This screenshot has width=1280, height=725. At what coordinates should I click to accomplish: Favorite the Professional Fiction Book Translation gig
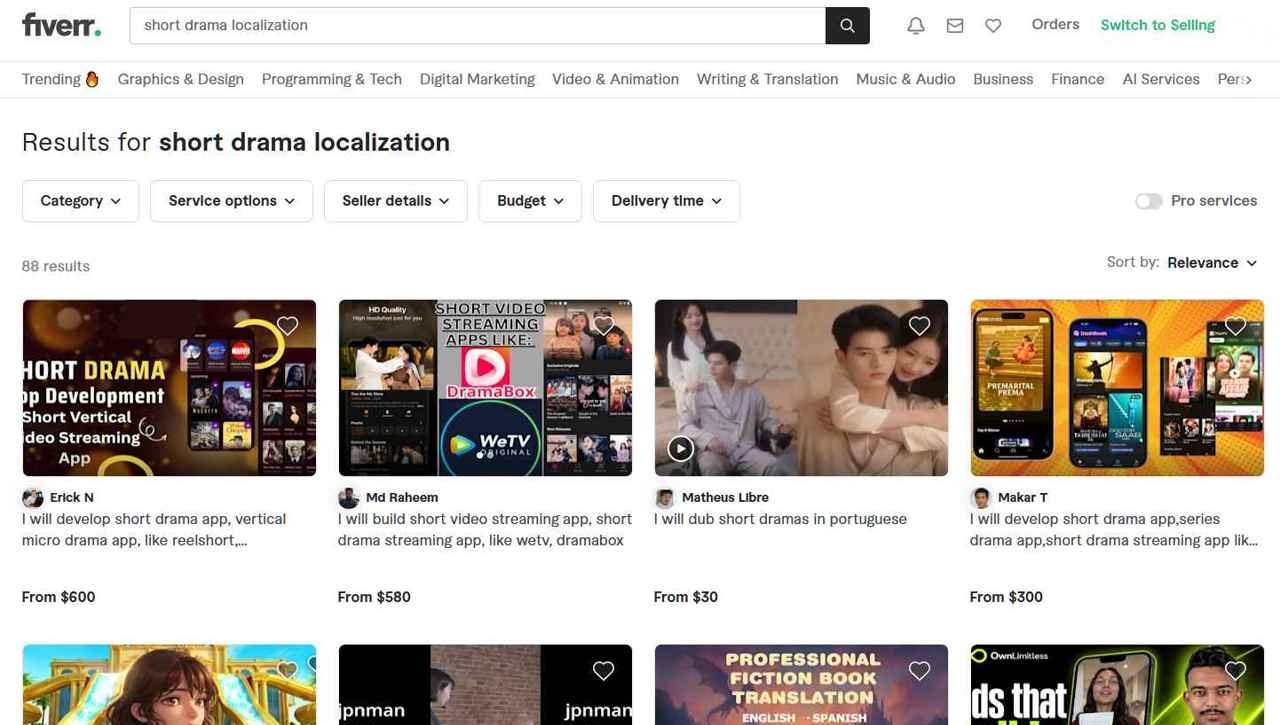tap(920, 670)
